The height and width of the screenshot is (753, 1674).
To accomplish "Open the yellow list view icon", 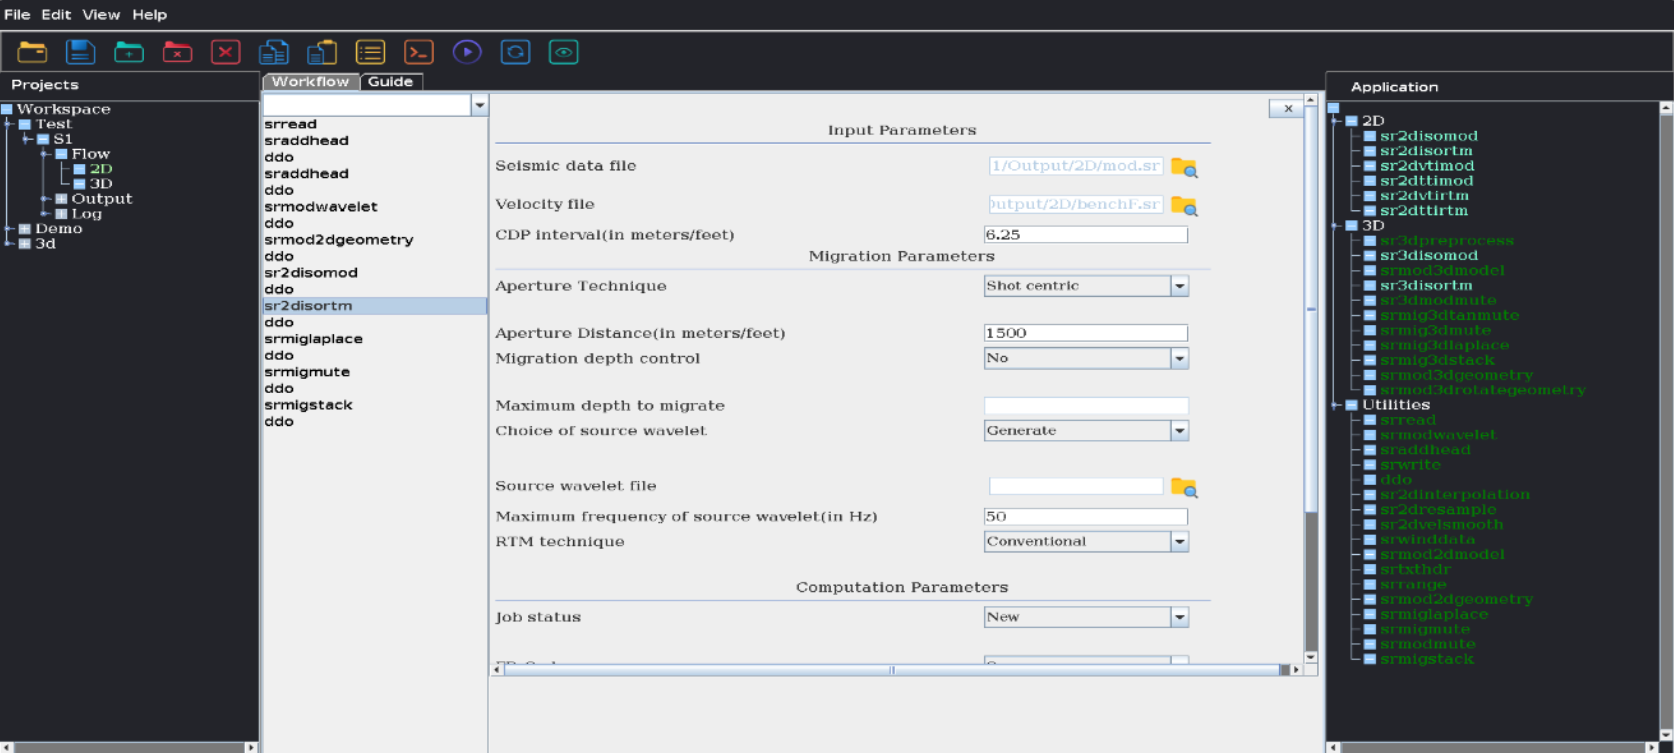I will coord(370,52).
